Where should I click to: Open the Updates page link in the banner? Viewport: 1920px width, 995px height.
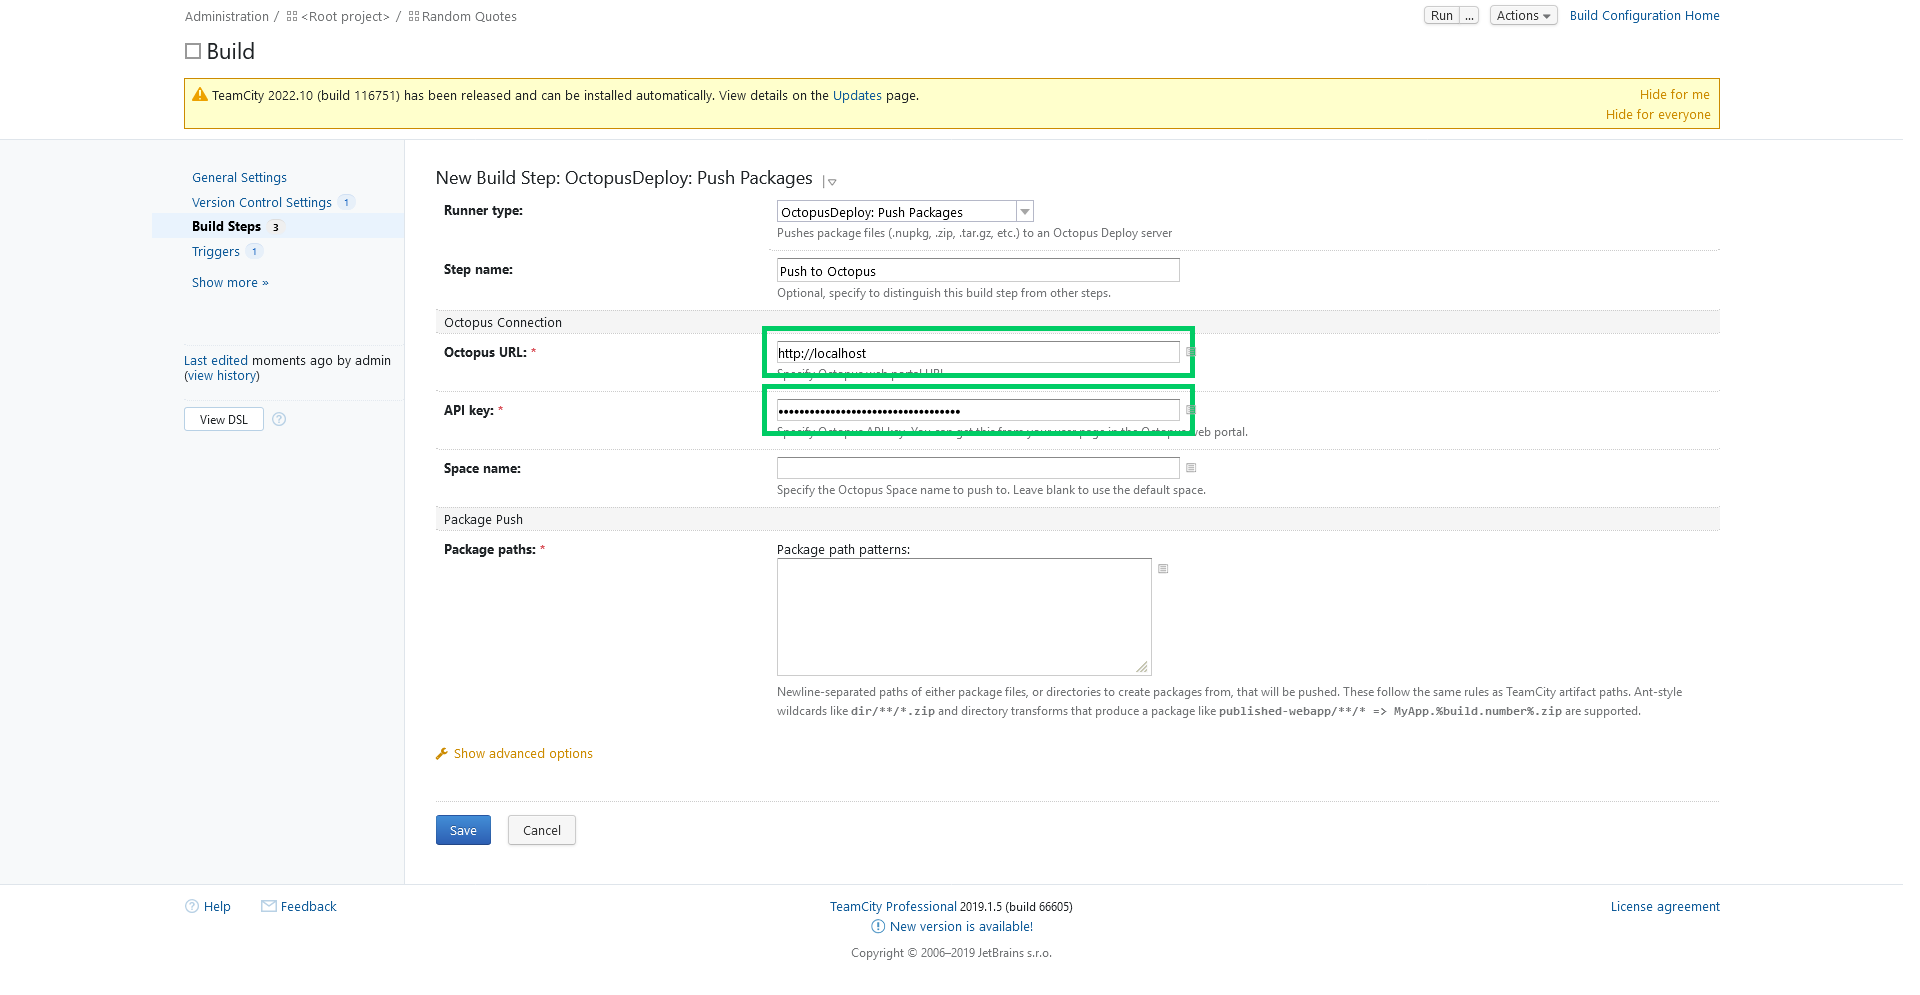(857, 95)
